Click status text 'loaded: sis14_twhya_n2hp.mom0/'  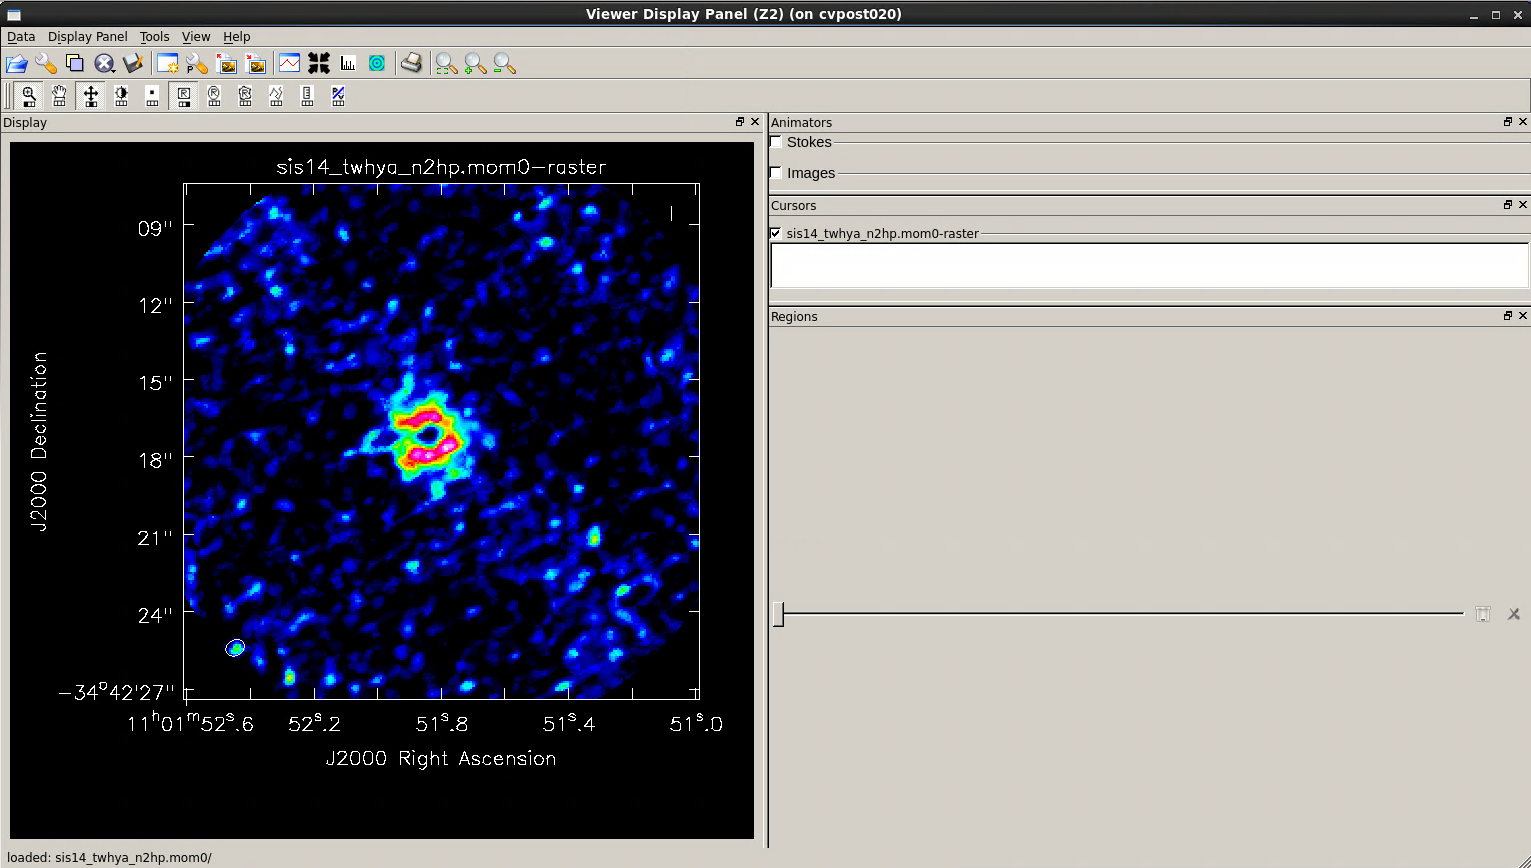click(109, 858)
